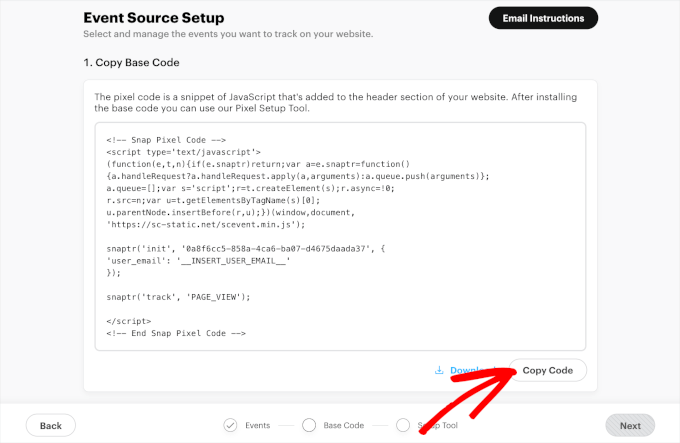
Task: Select the Events step checkmark circle
Action: coord(230,425)
